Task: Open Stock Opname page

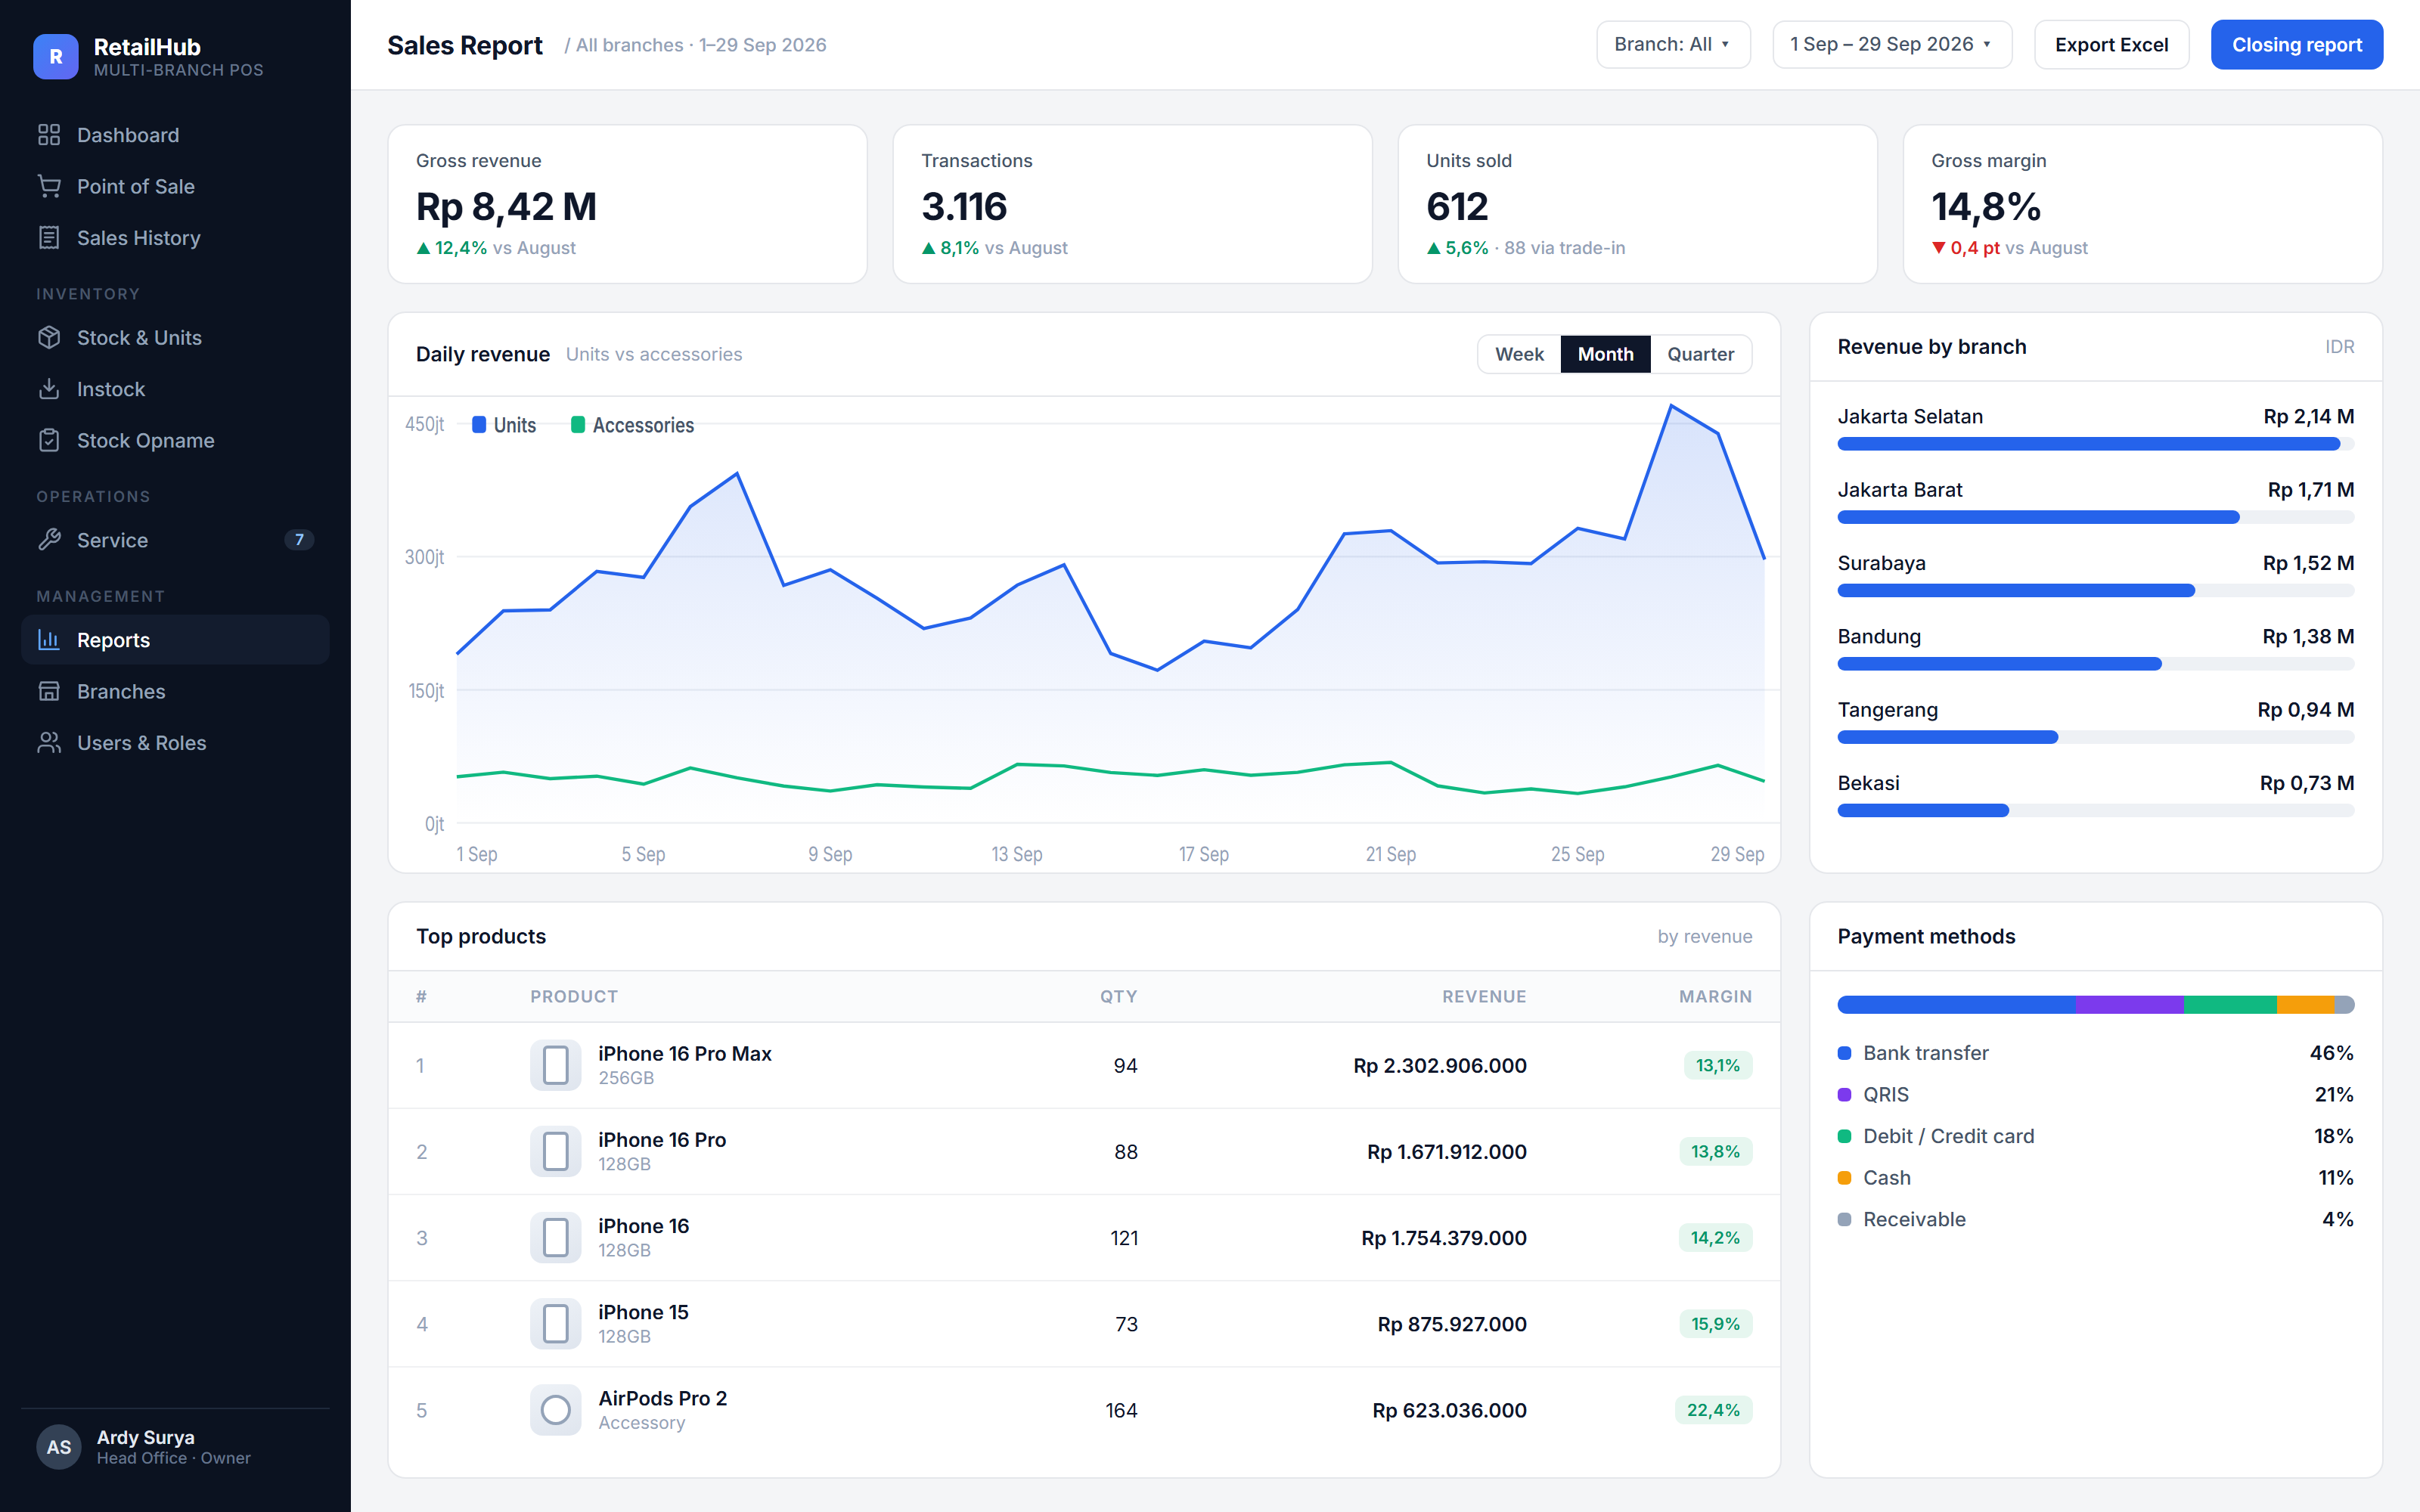Action: pyautogui.click(x=175, y=440)
